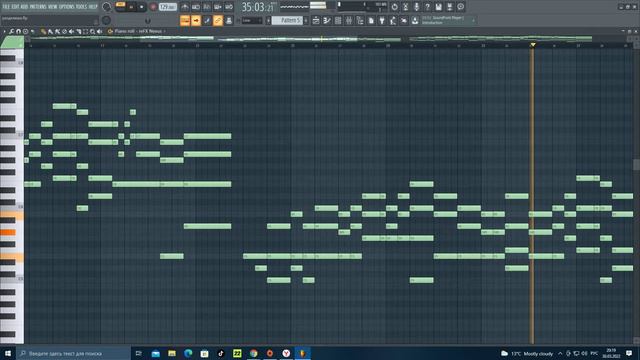This screenshot has height=360, width=640.
Task: Open the EDIT menu
Action: (x=15, y=7)
